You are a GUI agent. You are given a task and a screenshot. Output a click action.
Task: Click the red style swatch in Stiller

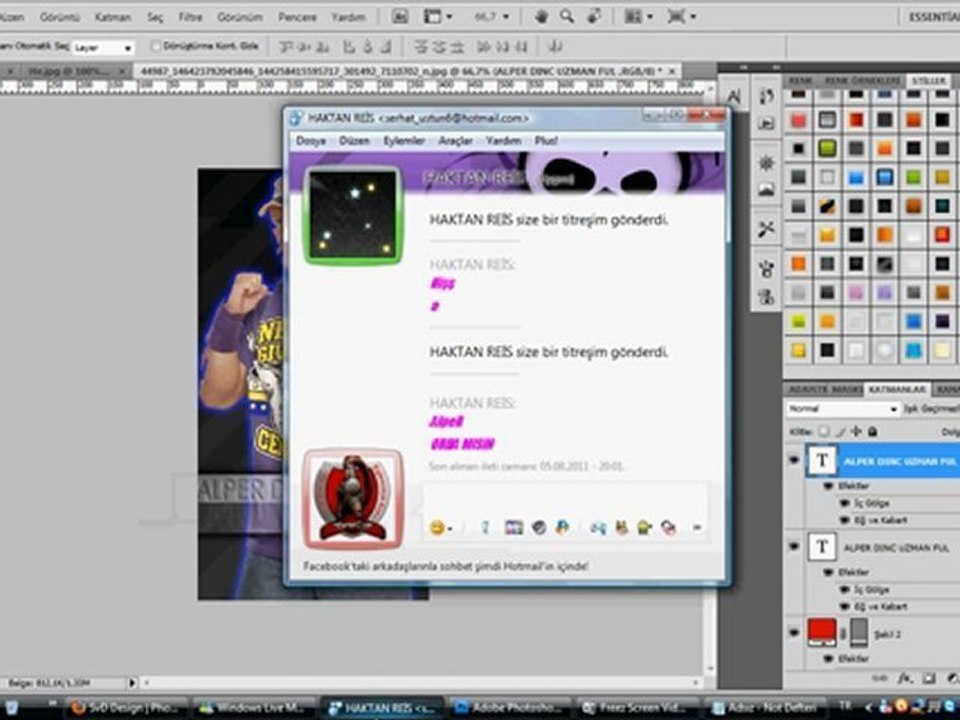798,121
